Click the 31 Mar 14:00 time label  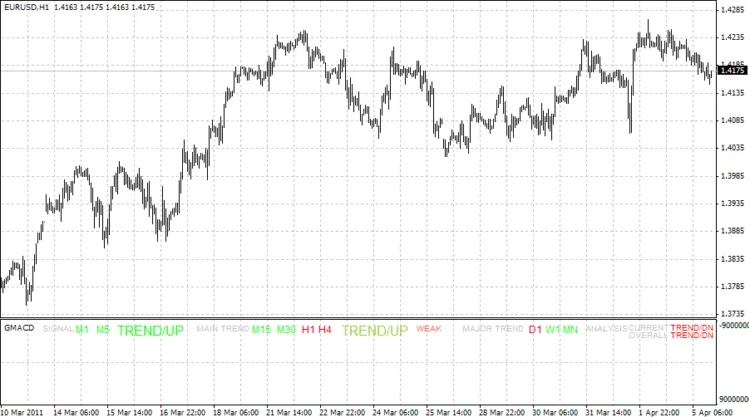[x=608, y=412]
